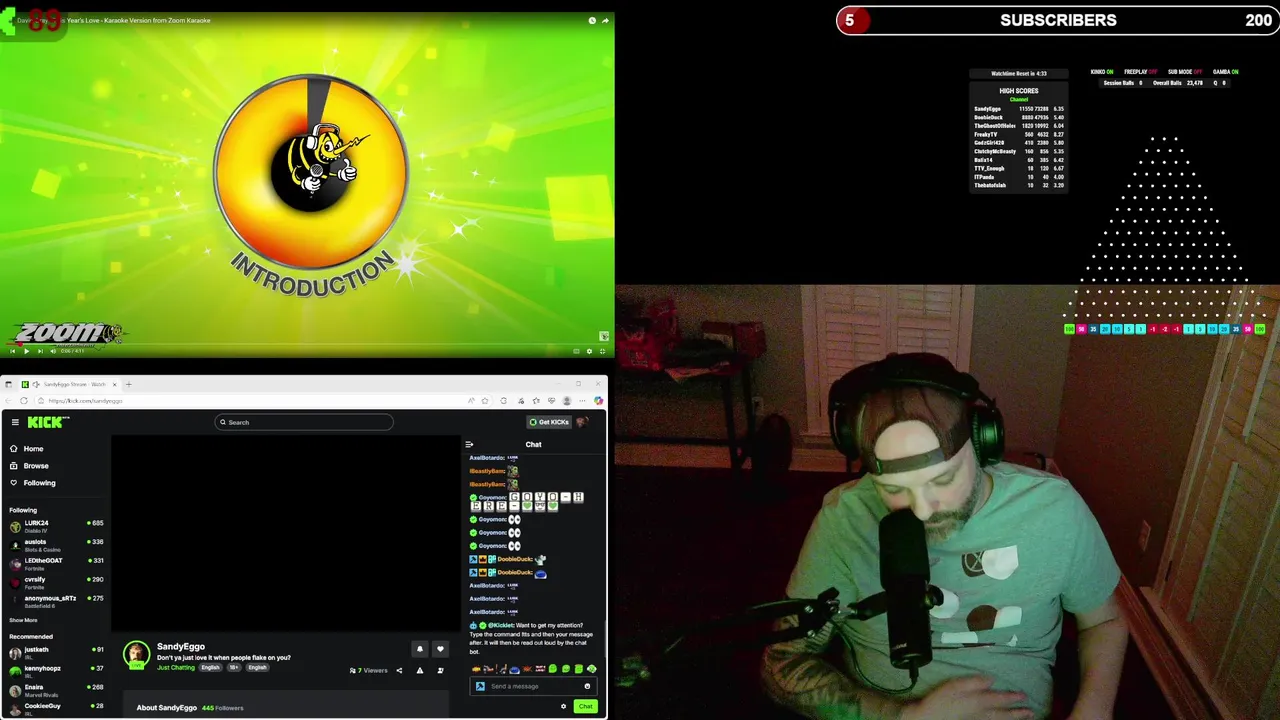Click the video progress bar

pos(307,344)
